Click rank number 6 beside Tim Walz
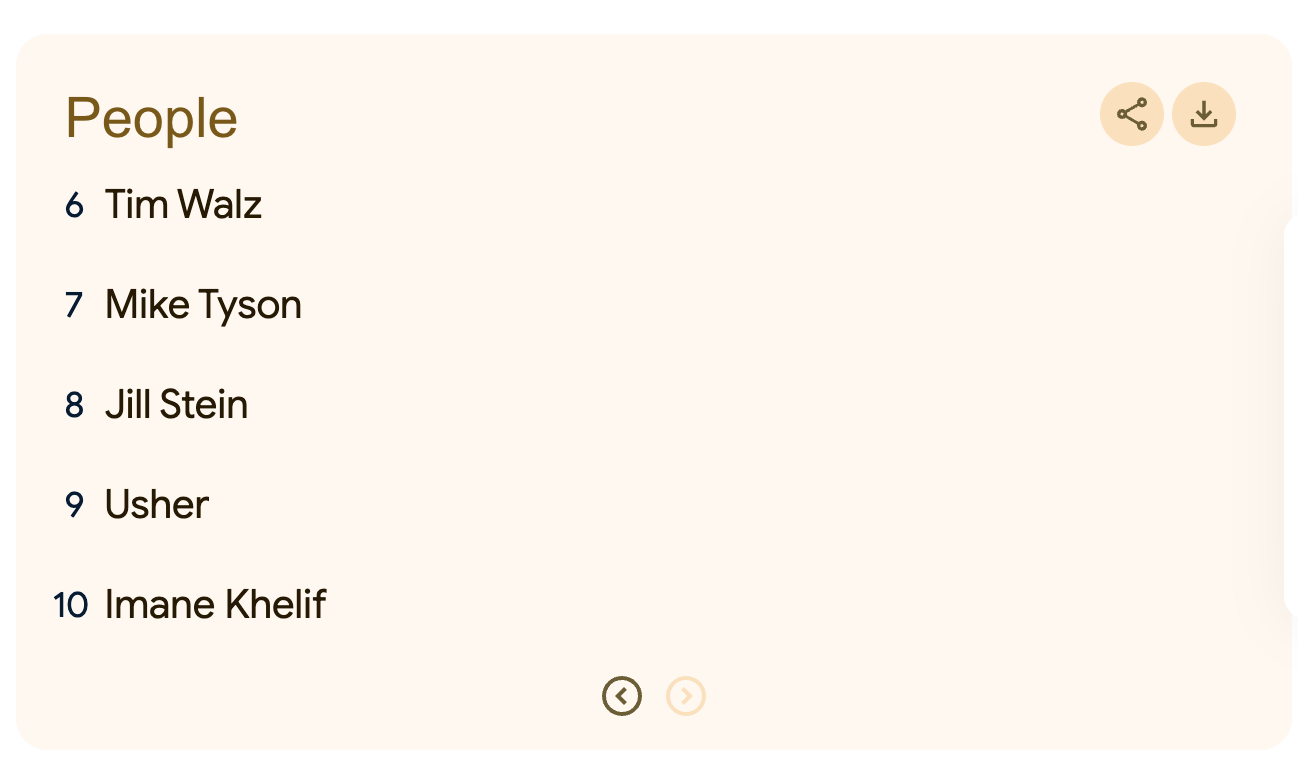The image size is (1298, 762). tap(75, 205)
